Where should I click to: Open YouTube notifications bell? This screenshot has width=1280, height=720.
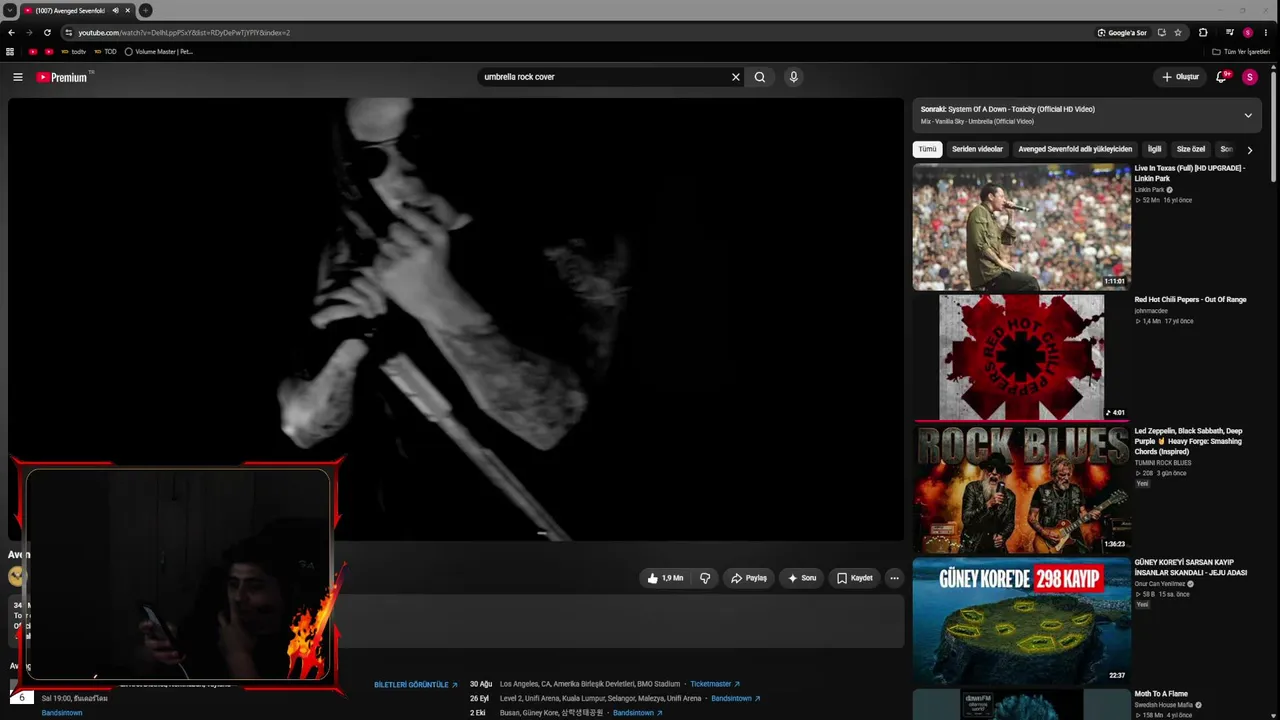pos(1222,77)
